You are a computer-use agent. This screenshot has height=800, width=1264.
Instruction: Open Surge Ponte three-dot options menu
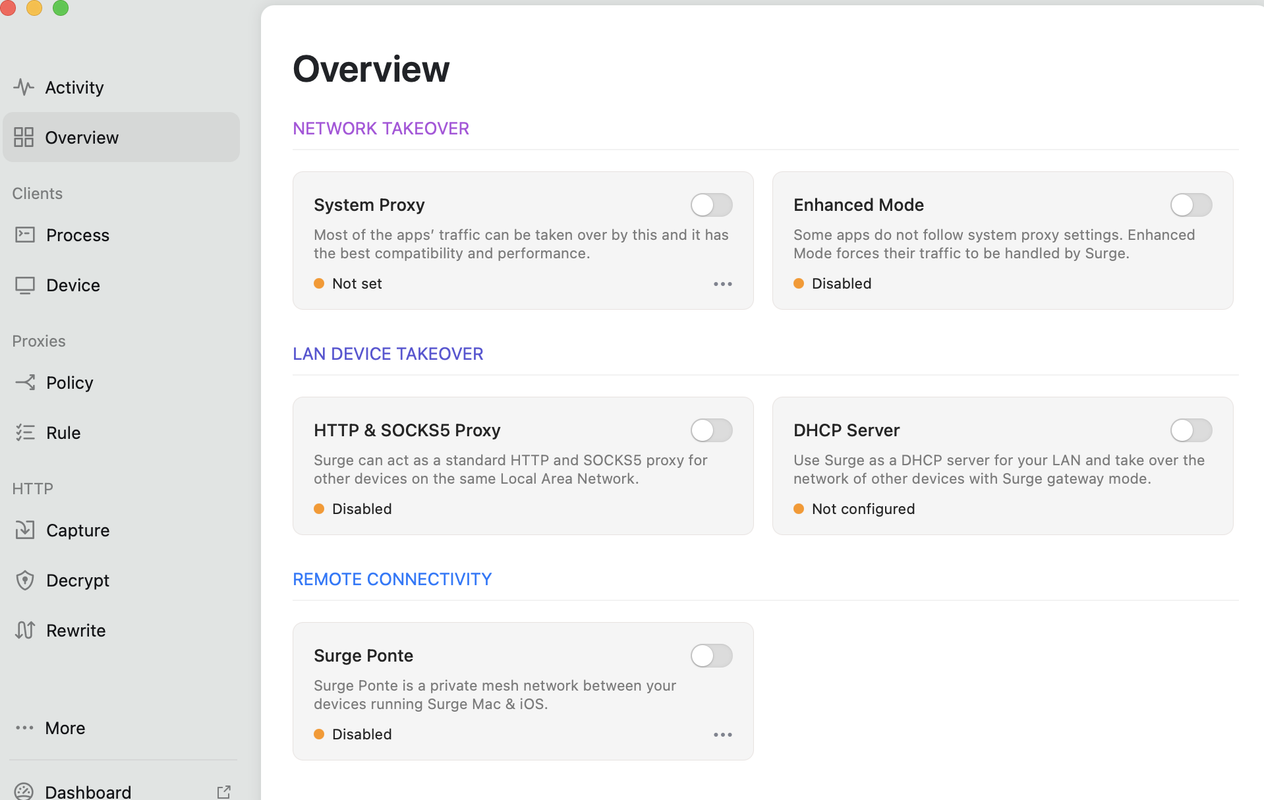[x=723, y=735]
